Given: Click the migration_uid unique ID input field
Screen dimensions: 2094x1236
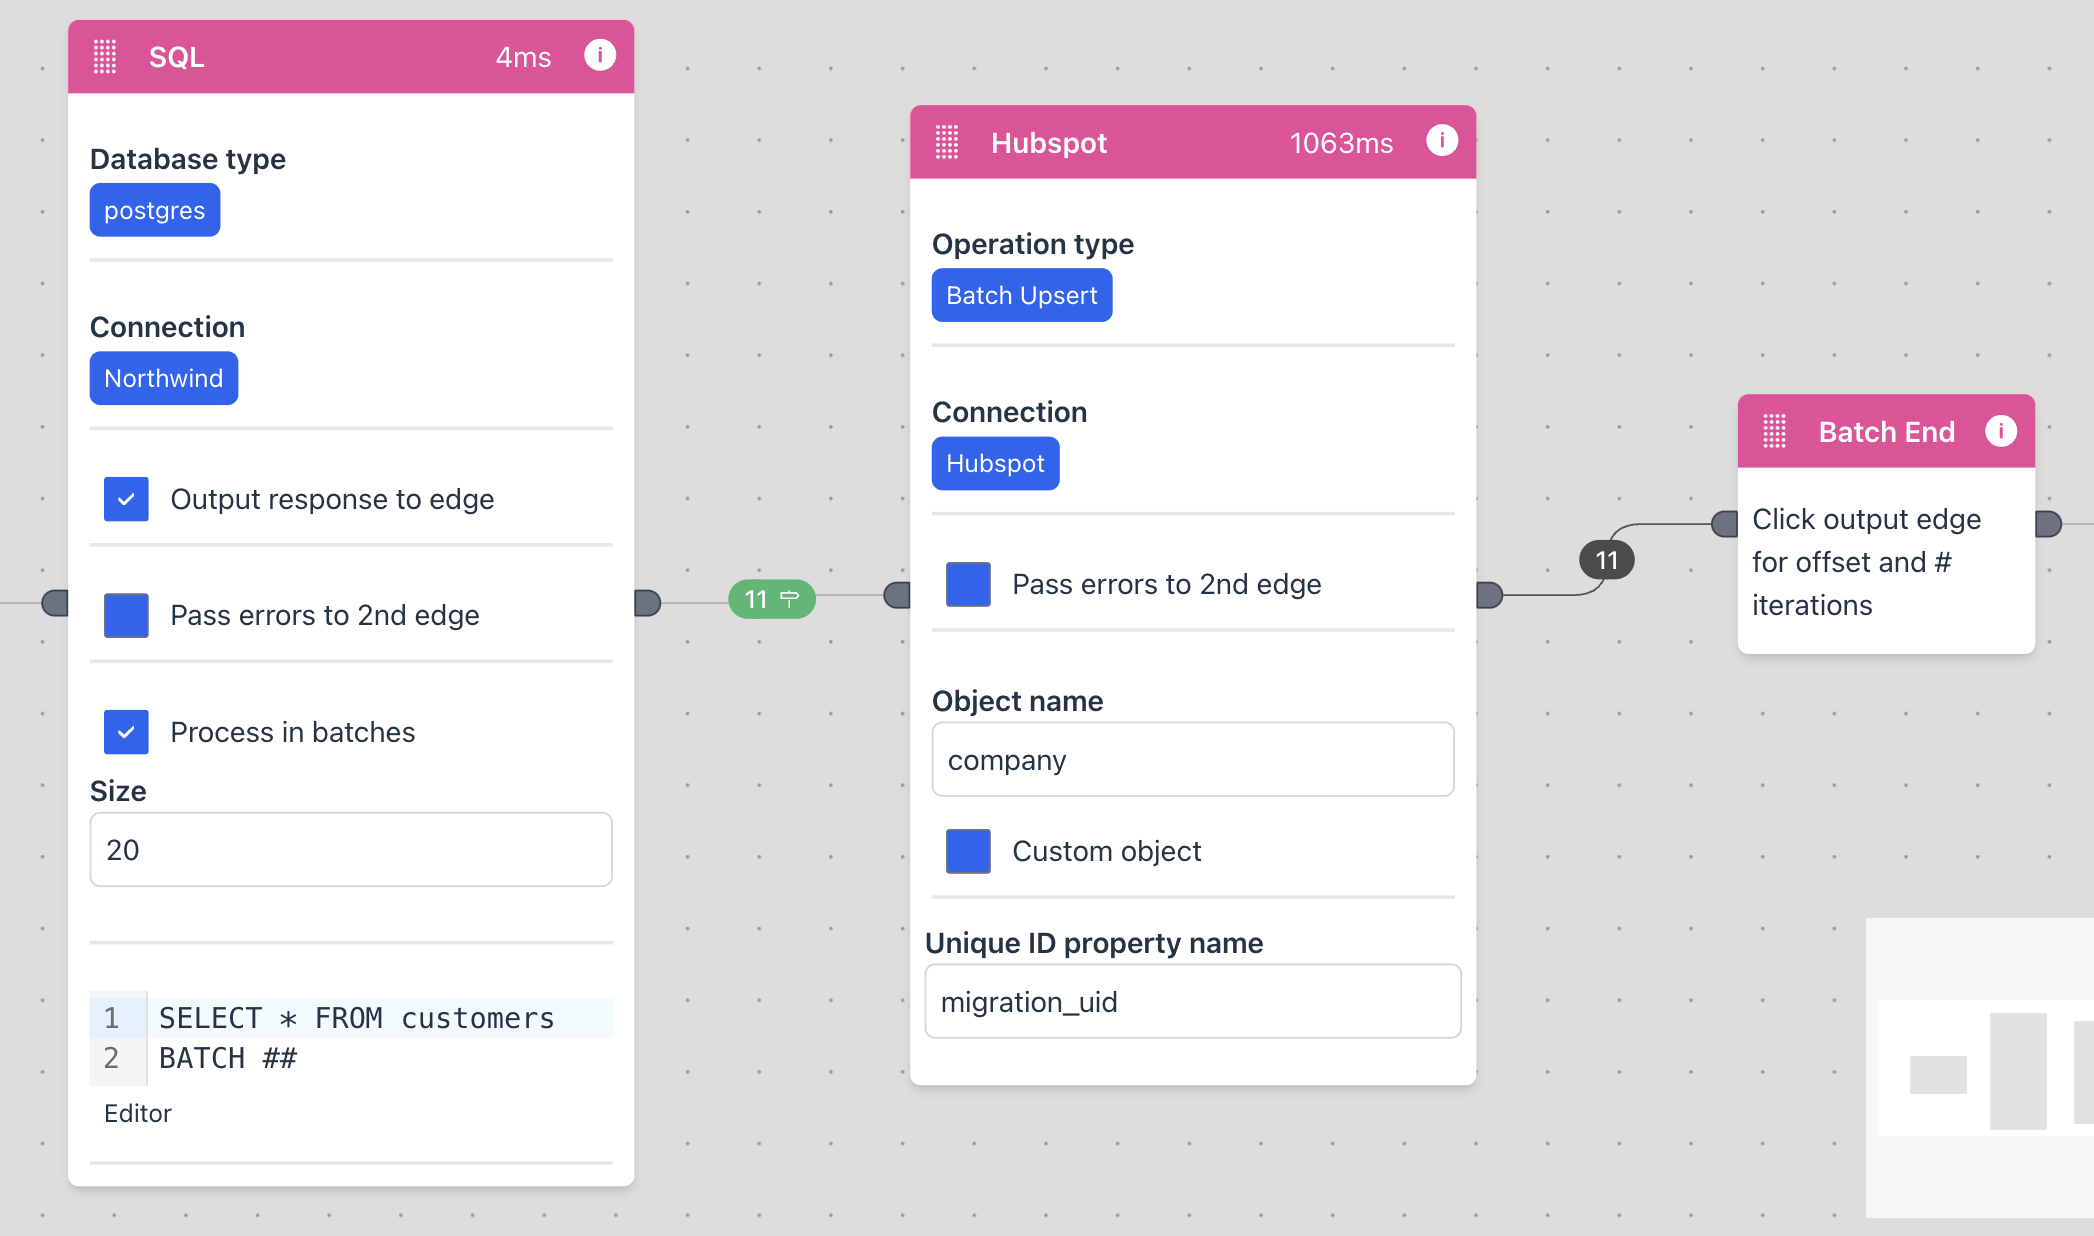Looking at the screenshot, I should pyautogui.click(x=1188, y=1004).
